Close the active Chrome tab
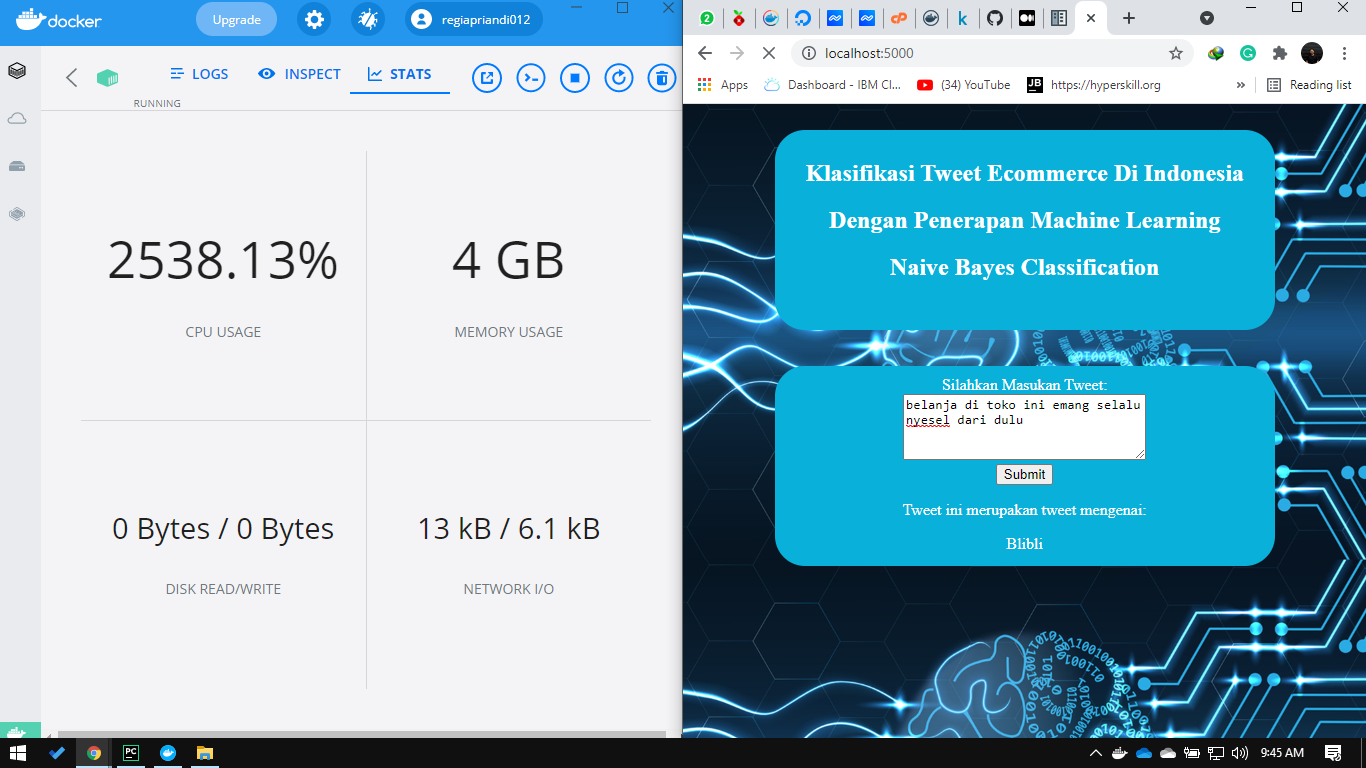This screenshot has width=1366, height=768. (1090, 18)
